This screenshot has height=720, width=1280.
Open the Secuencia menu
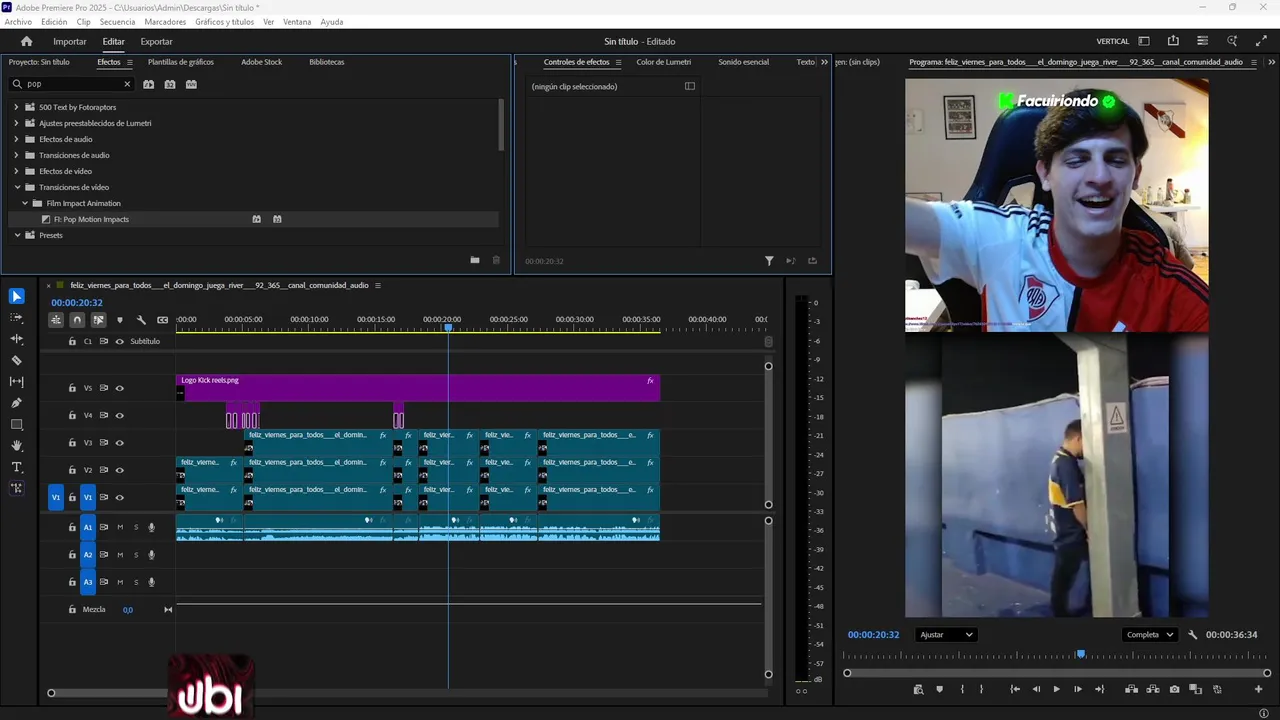[117, 22]
